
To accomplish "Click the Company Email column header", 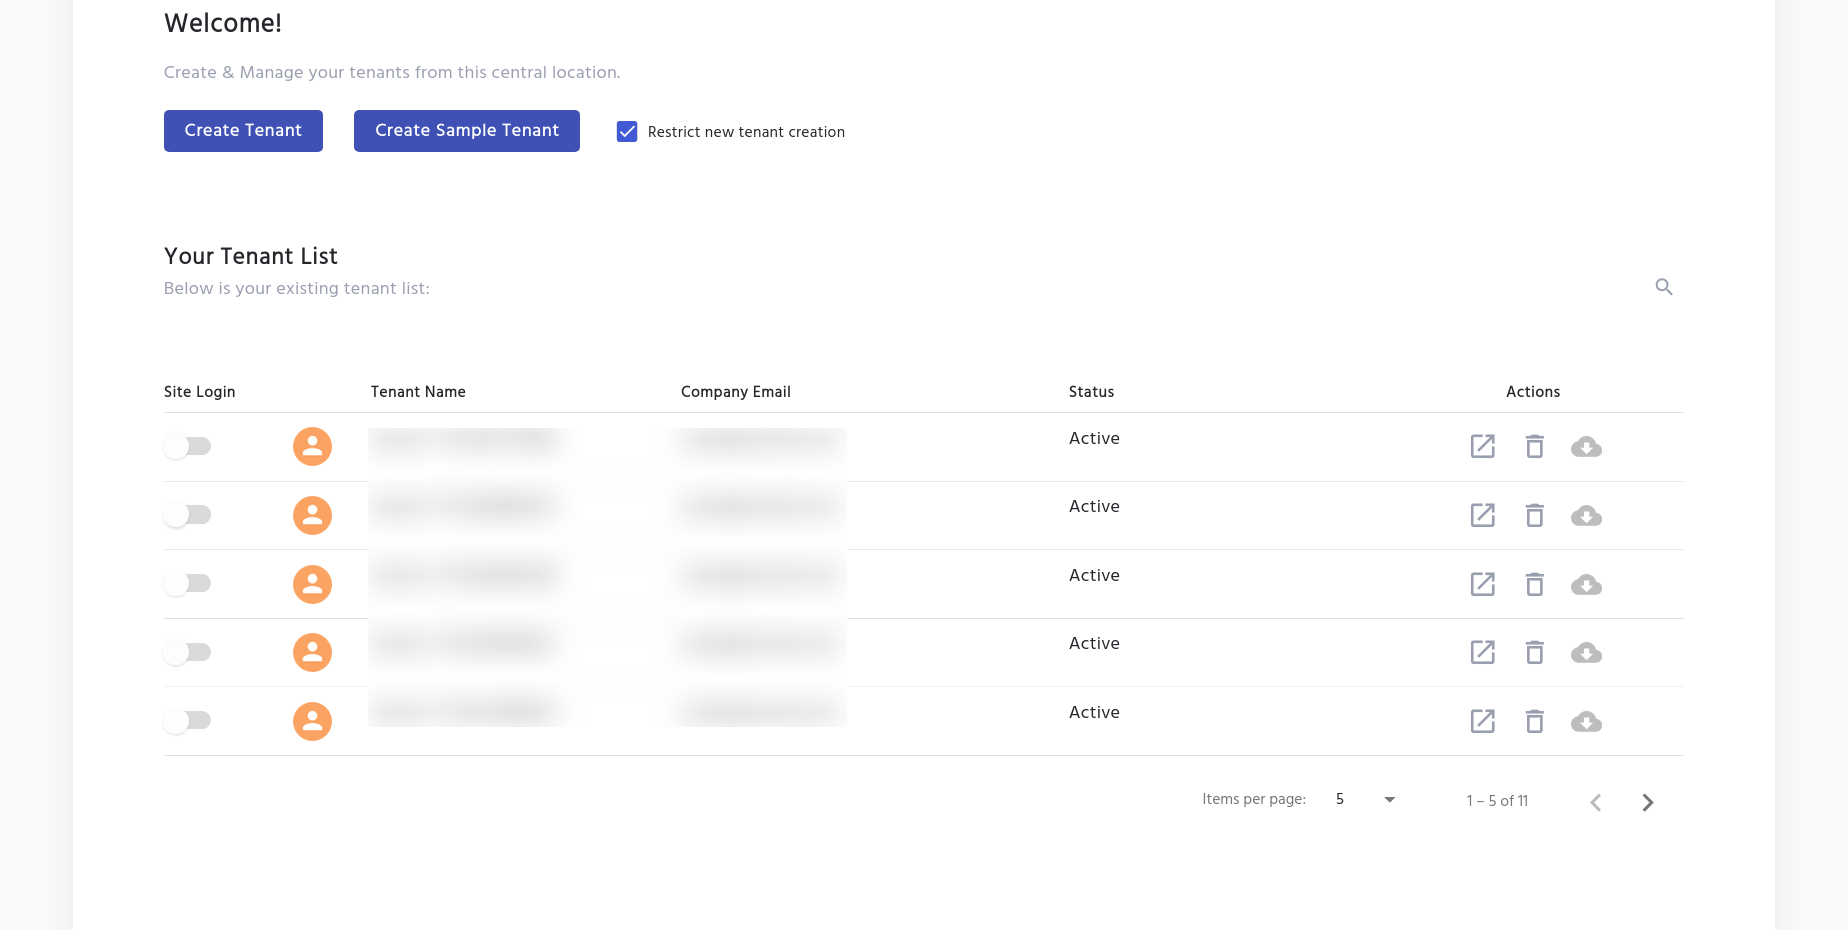I will point(735,392).
